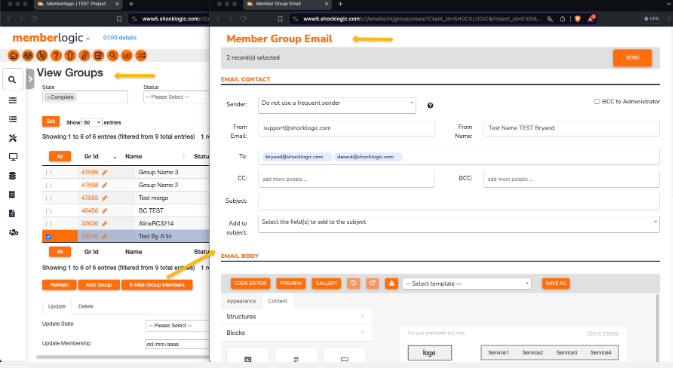
Task: Open the orange chart report icon
Action: pyautogui.click(x=127, y=55)
